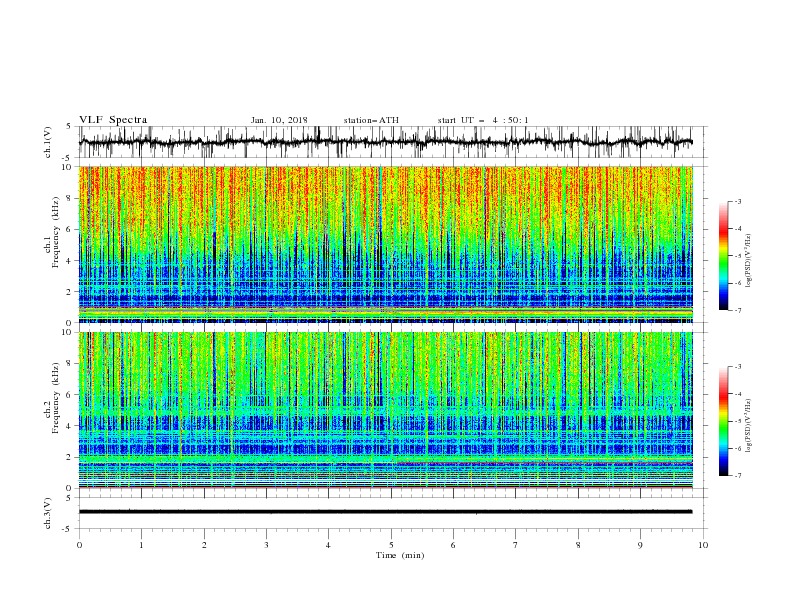Click the ch.1 Frequency (kHz) axis label
This screenshot has width=792, height=612.
click(x=52, y=232)
